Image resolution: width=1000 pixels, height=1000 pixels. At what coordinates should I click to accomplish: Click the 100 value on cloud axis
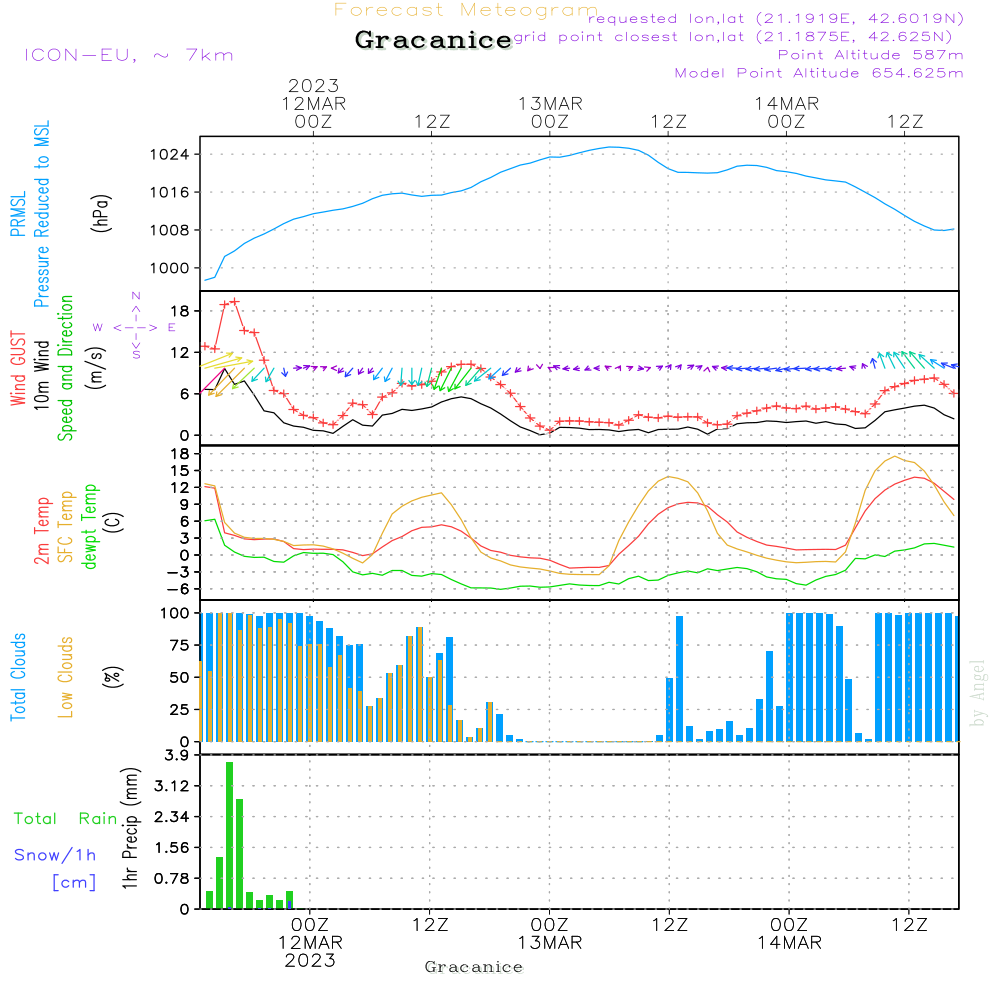(x=175, y=613)
